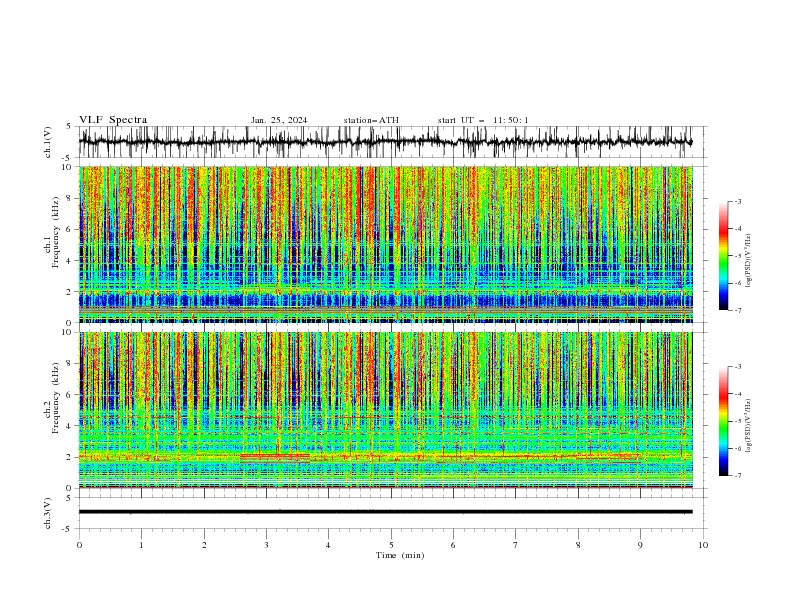Click the "-7" tick on ch.2 color bar

click(x=737, y=476)
